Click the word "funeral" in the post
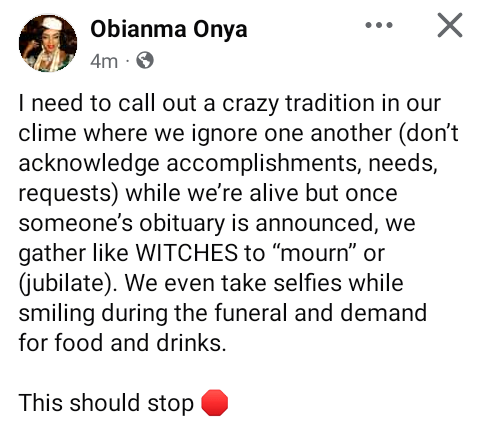 coord(251,313)
